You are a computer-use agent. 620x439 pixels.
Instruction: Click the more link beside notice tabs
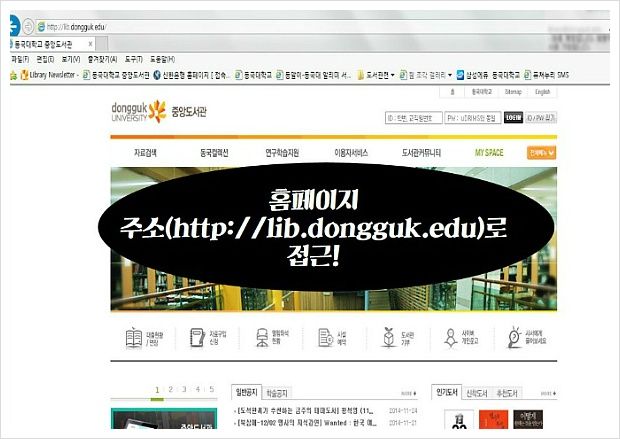(409, 394)
